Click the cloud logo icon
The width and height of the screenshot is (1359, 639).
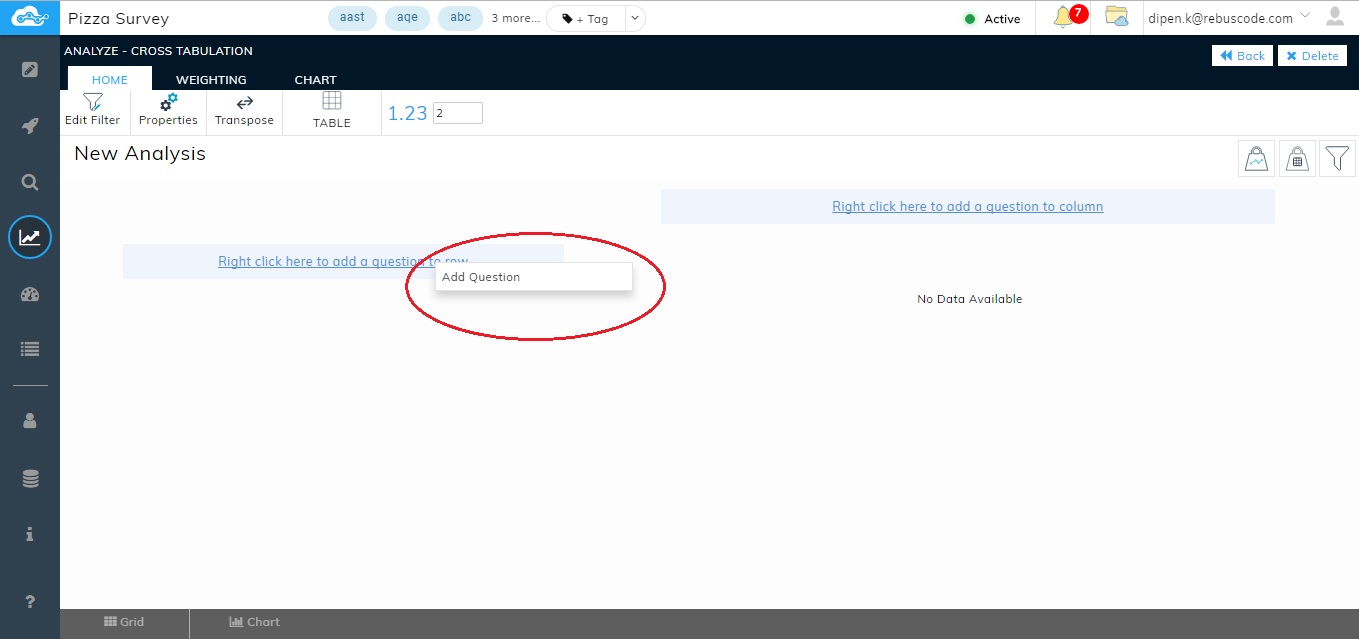point(30,17)
